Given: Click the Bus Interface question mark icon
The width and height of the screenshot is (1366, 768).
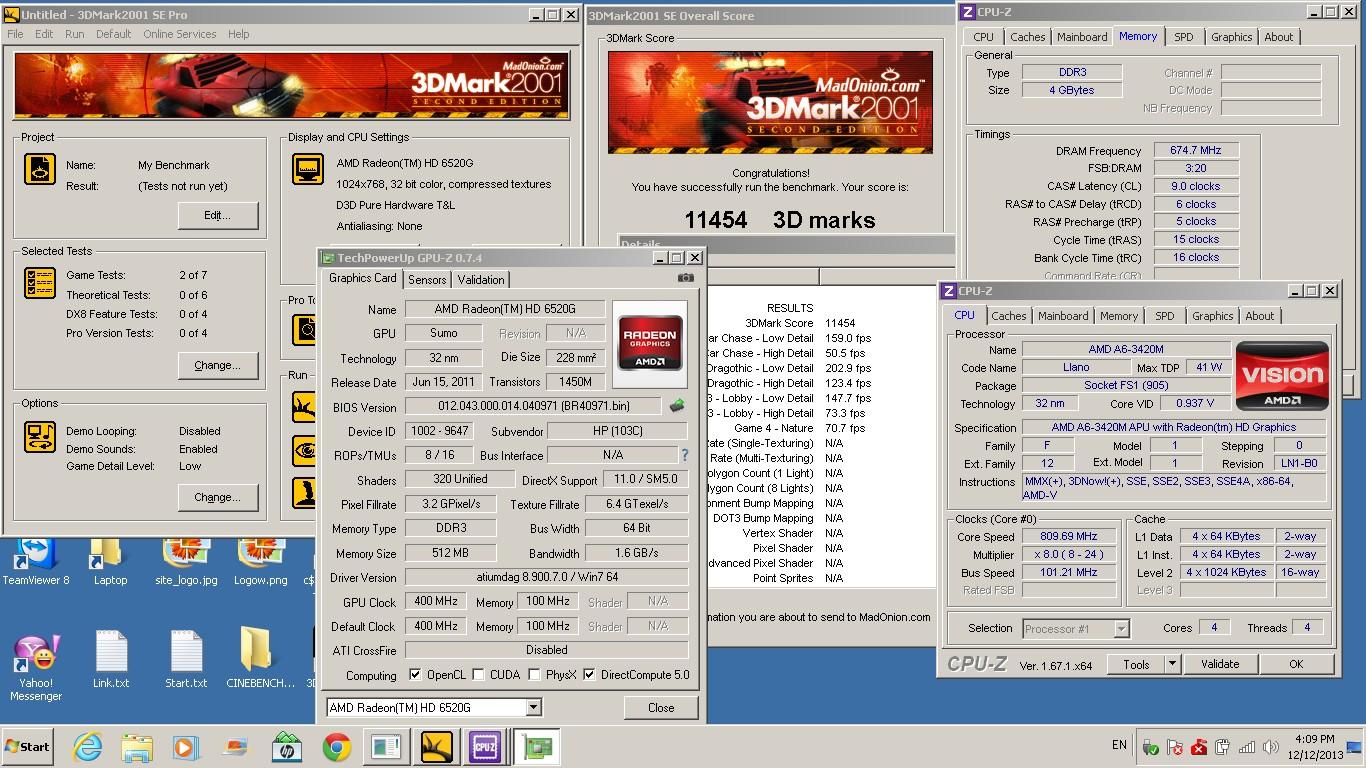Looking at the screenshot, I should coord(684,455).
